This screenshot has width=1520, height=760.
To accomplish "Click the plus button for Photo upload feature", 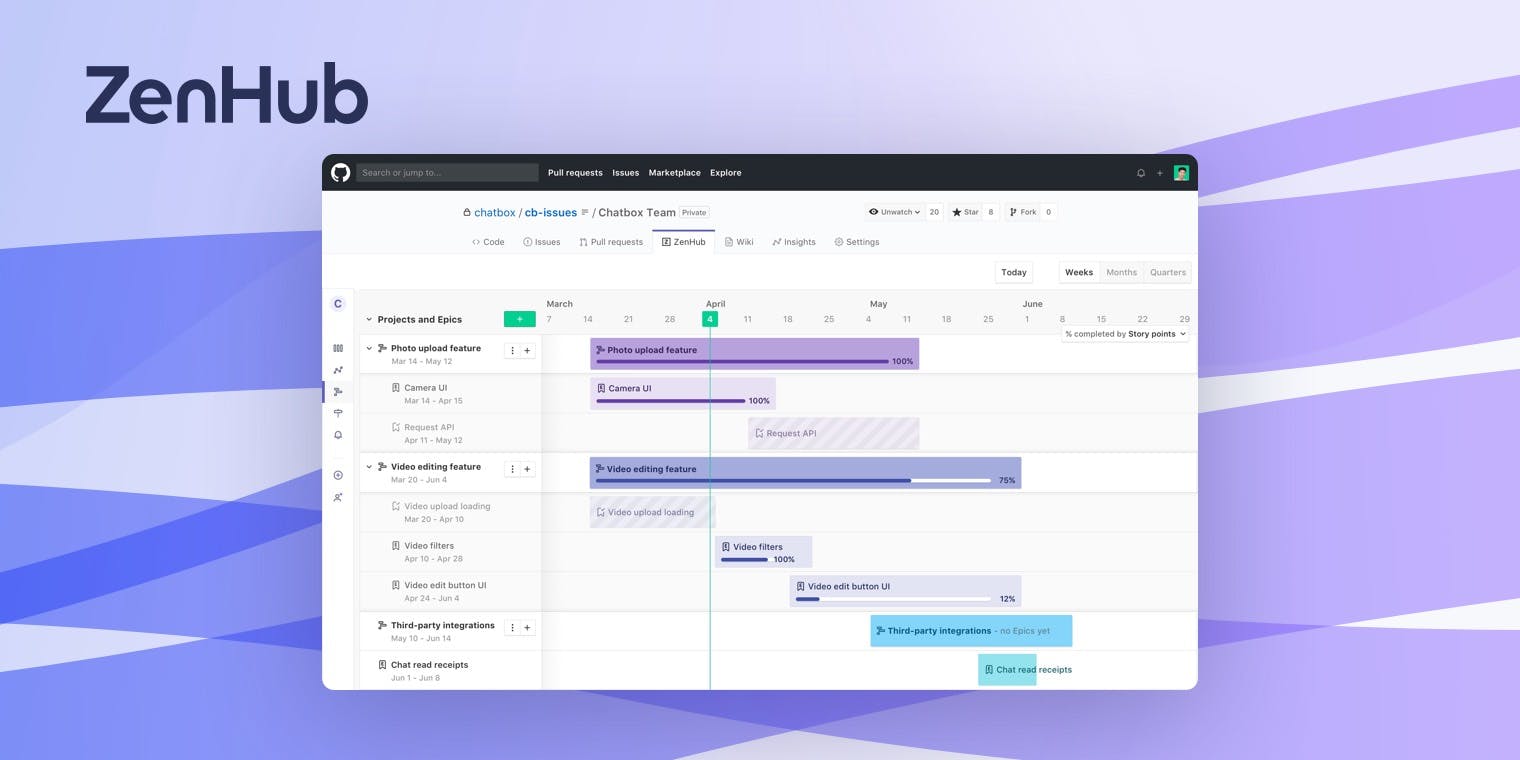I will tap(528, 351).
